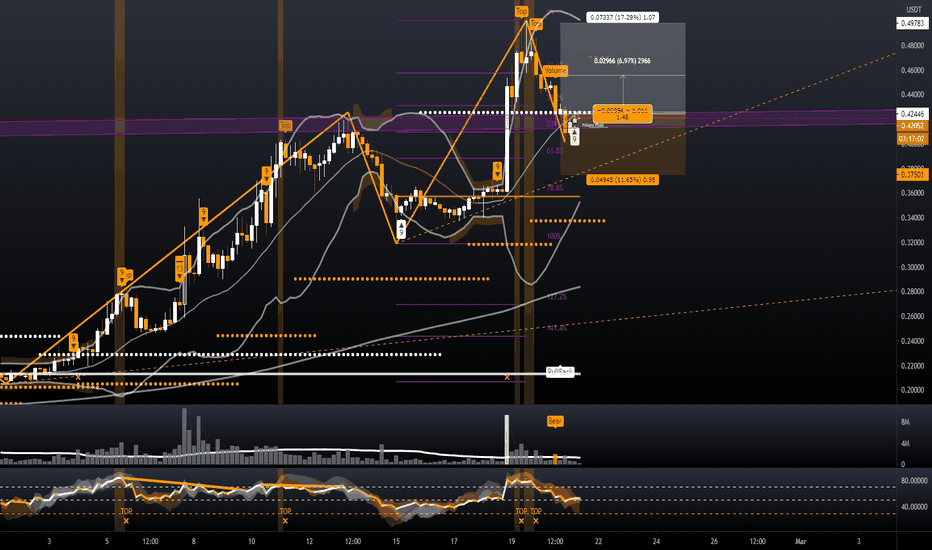Viewport: 932px width, 550px height.
Task: Click the white 0.42446 price label
Action: click(x=912, y=114)
